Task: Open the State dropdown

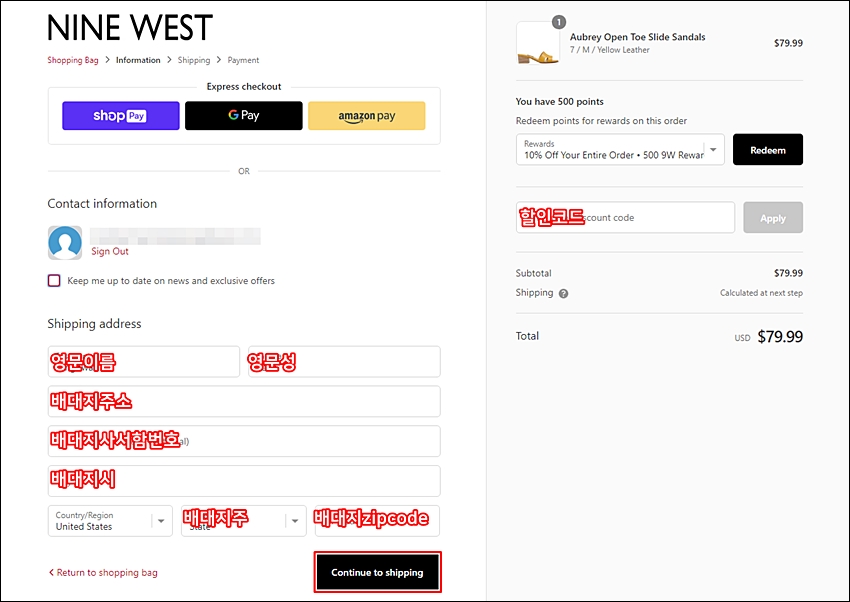Action: click(x=244, y=521)
